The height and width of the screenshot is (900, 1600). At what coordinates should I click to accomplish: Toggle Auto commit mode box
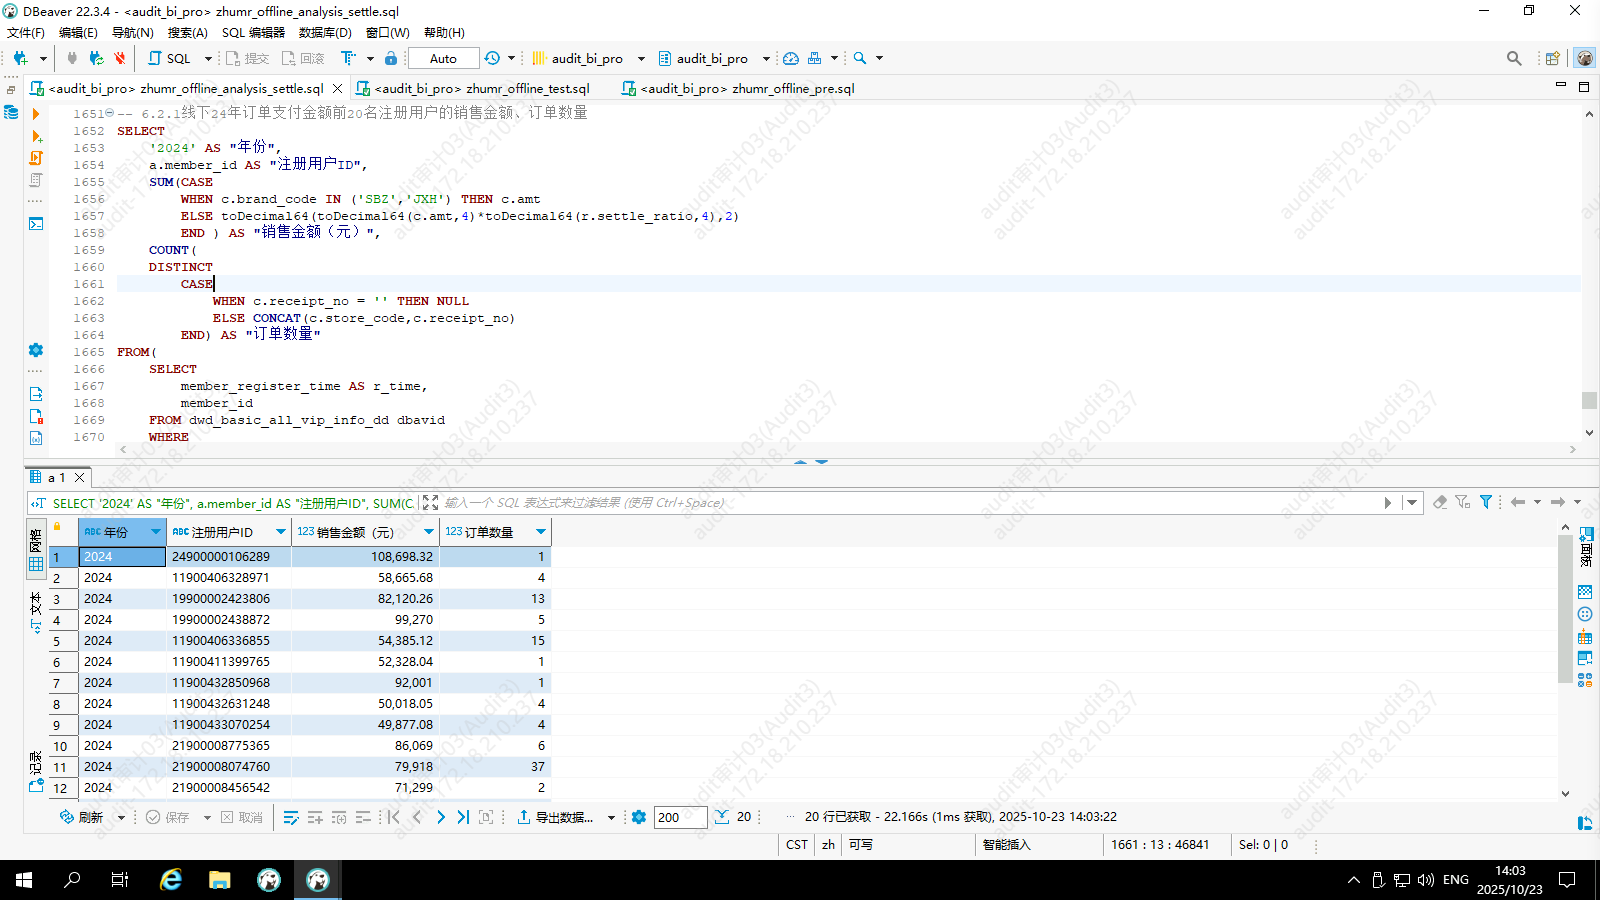[x=443, y=58]
